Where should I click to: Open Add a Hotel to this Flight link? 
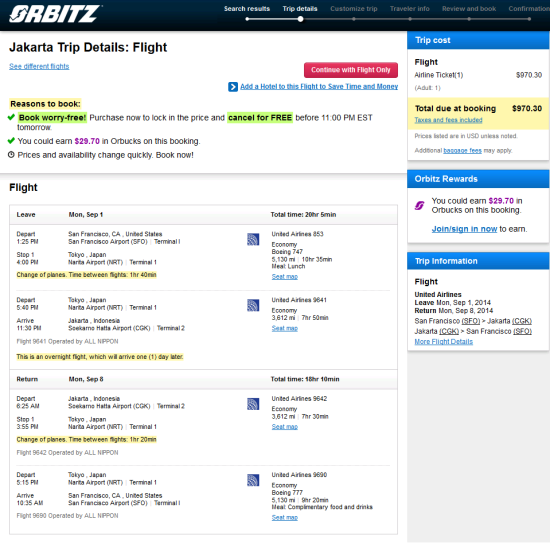(319, 87)
